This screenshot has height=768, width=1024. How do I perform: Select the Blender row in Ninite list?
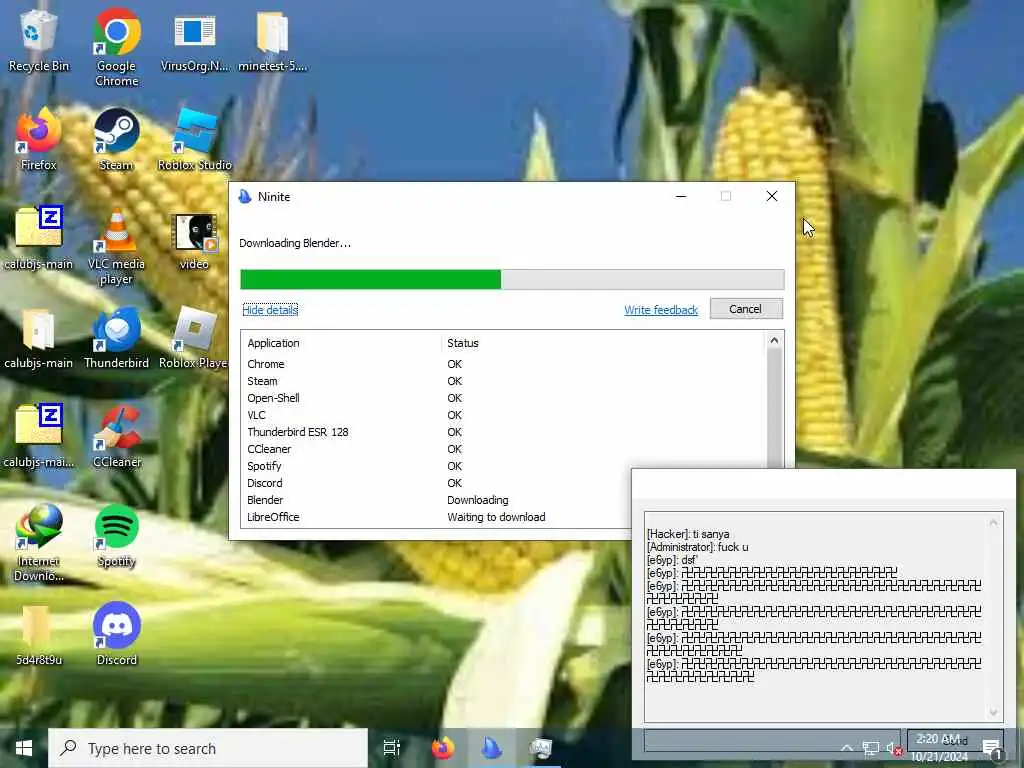point(436,500)
